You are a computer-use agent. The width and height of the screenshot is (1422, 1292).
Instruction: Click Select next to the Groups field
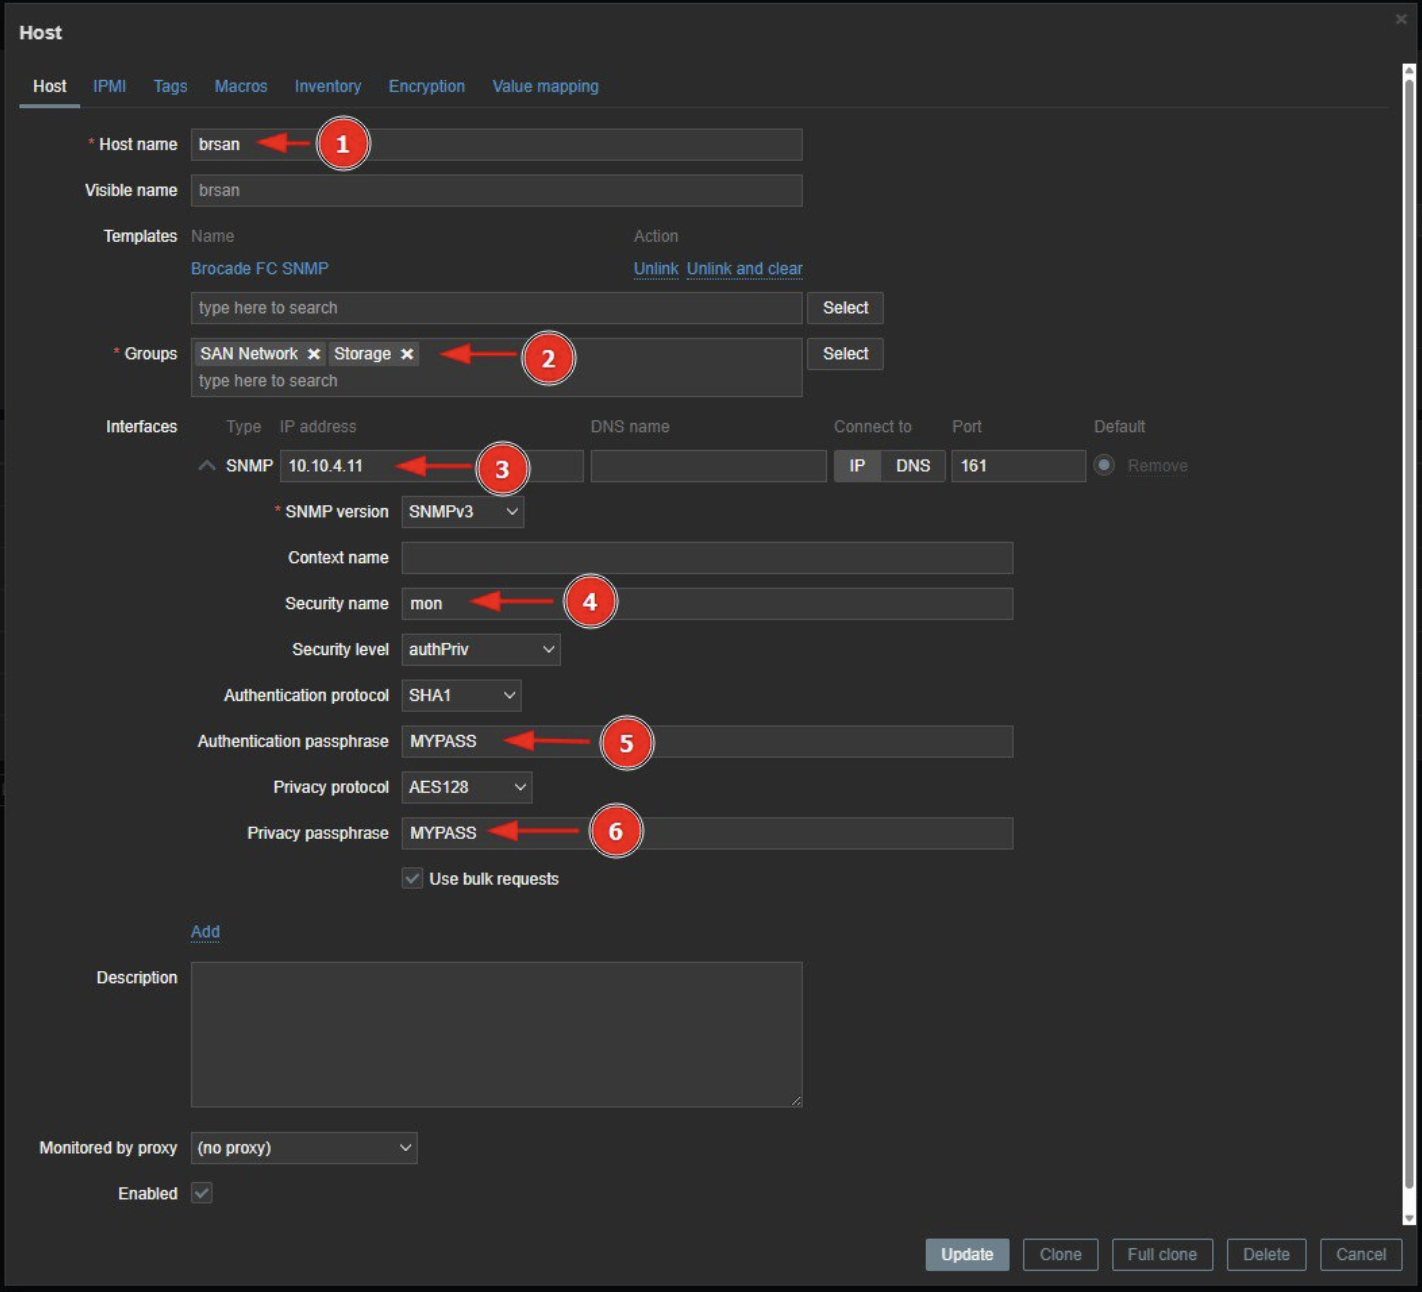(x=845, y=354)
